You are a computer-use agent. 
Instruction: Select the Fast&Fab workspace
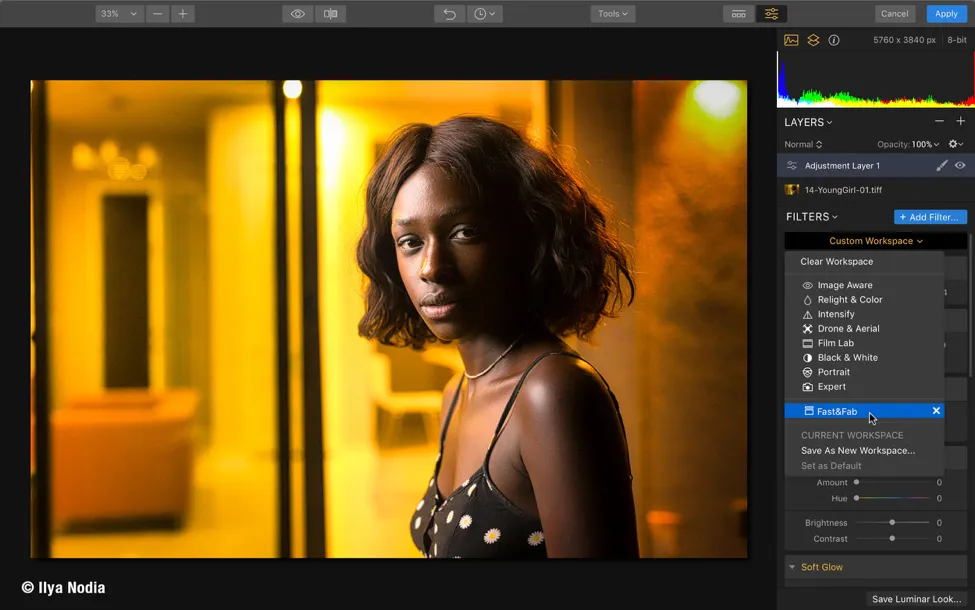(837, 411)
